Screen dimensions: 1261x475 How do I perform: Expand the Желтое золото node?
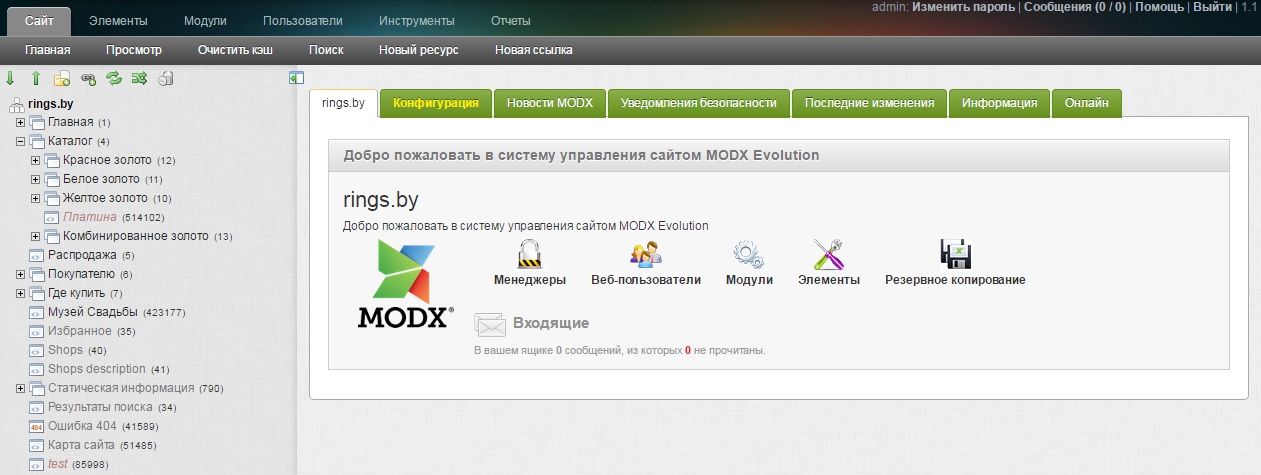coord(36,198)
